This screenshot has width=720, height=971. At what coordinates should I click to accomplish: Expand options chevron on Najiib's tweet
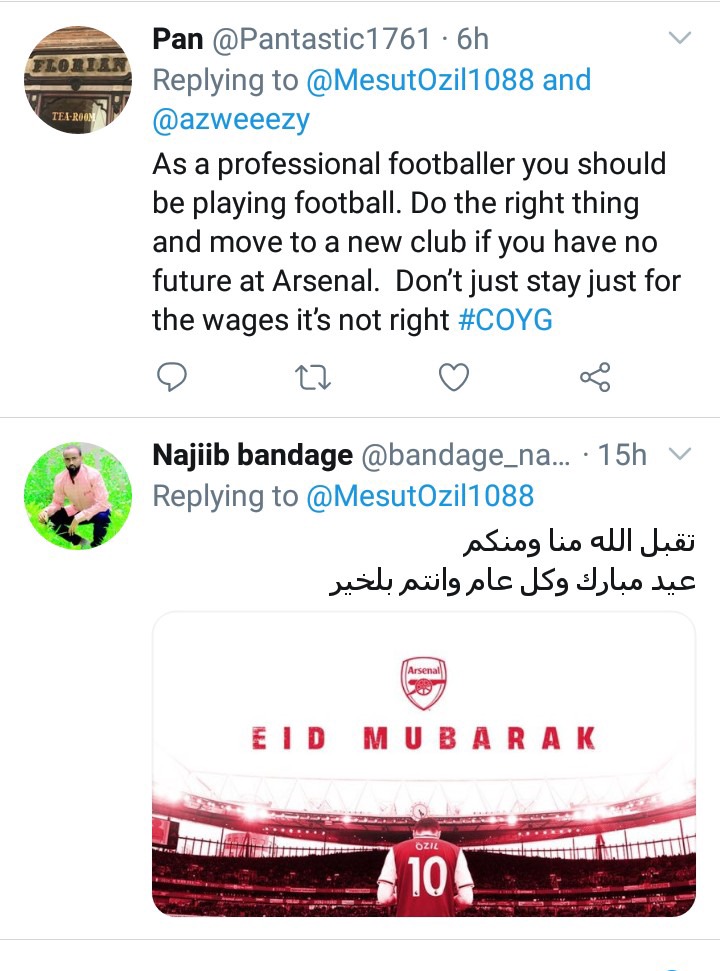pos(679,455)
